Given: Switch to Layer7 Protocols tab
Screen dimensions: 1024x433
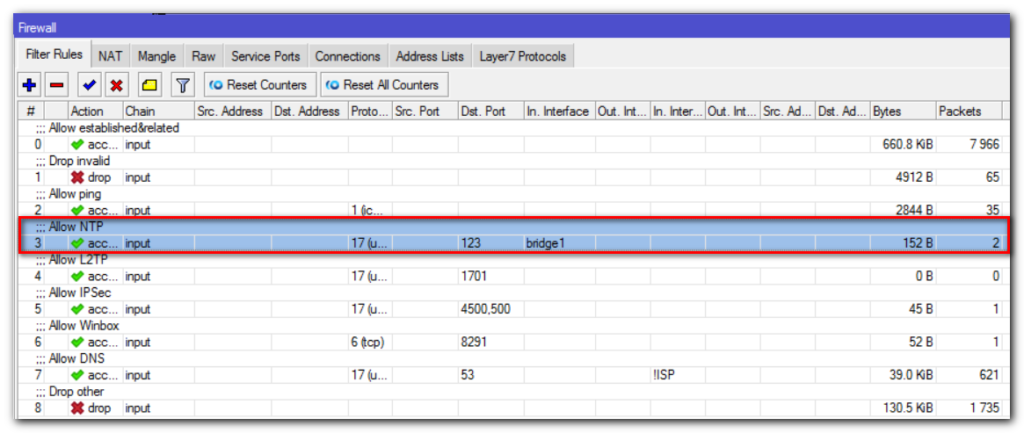Looking at the screenshot, I should [522, 57].
